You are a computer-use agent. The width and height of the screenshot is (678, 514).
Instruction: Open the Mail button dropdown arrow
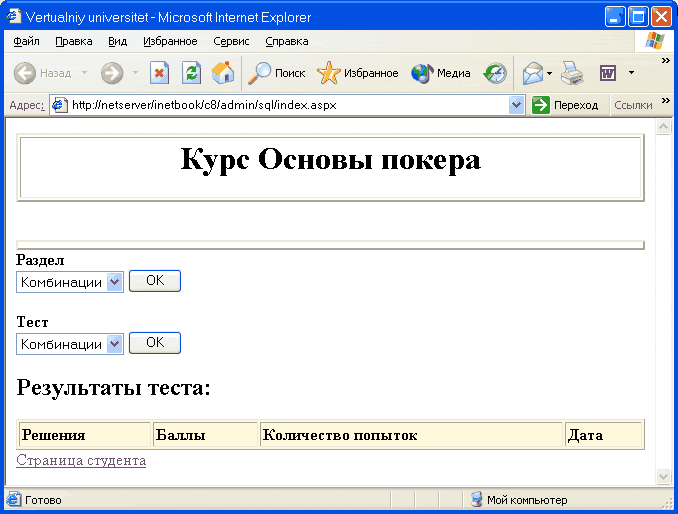point(550,73)
